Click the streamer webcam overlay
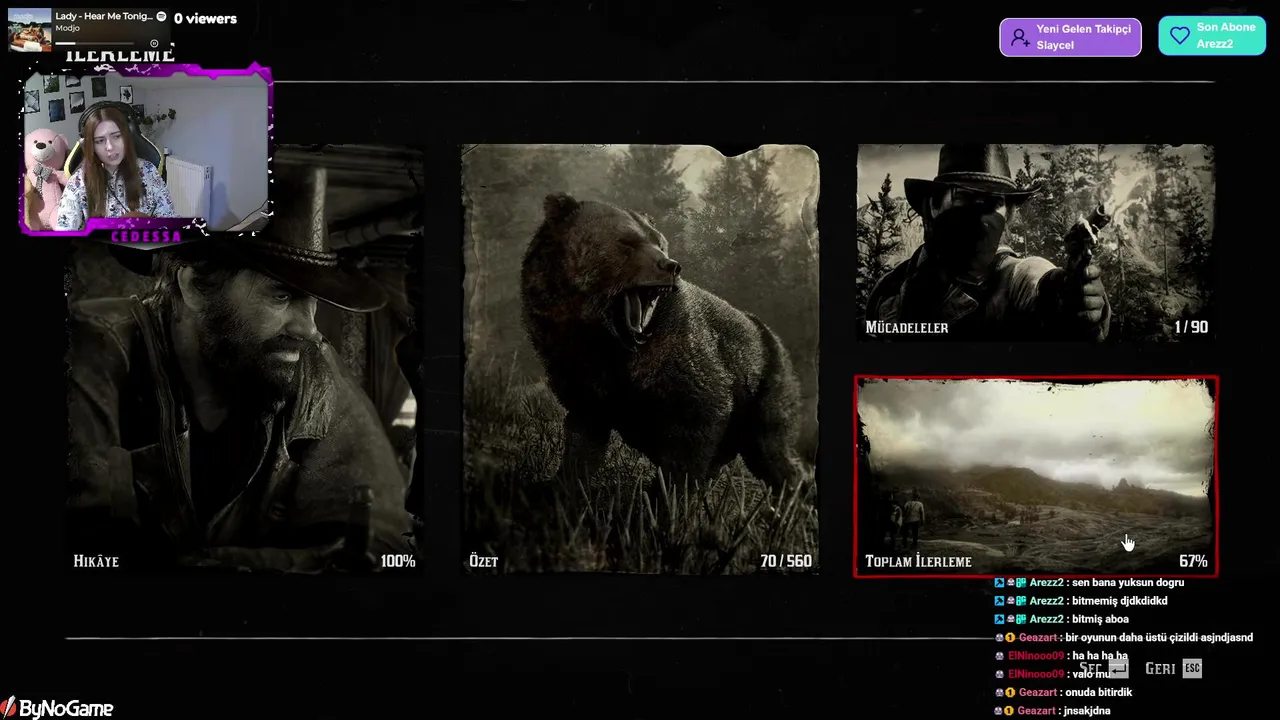 146,150
